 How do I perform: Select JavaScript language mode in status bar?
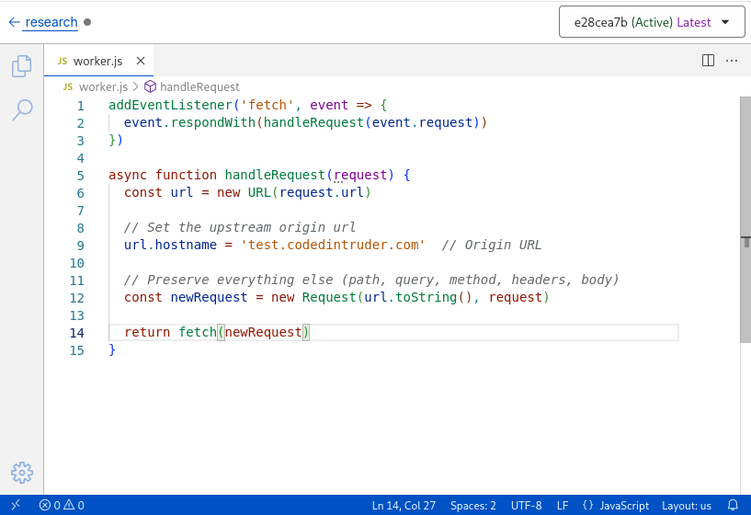[x=616, y=505]
